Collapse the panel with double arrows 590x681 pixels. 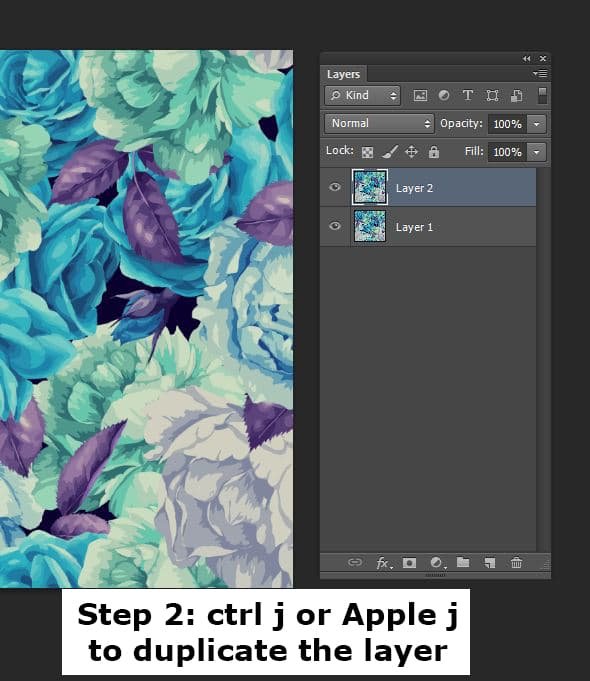click(527, 58)
